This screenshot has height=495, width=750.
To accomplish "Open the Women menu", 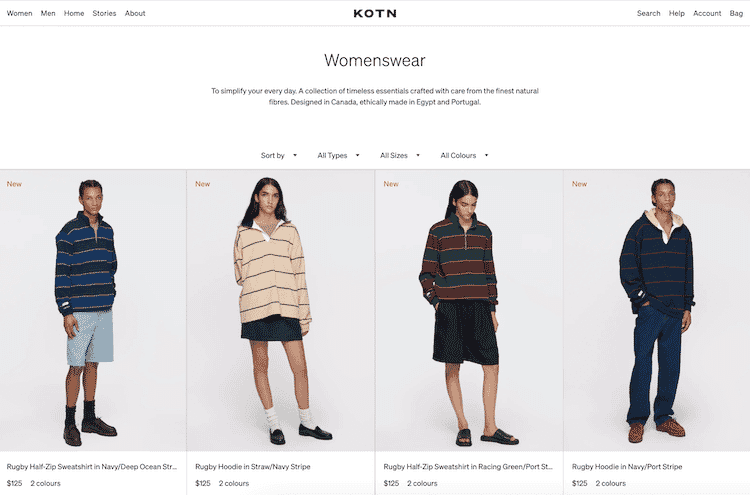I will [20, 13].
